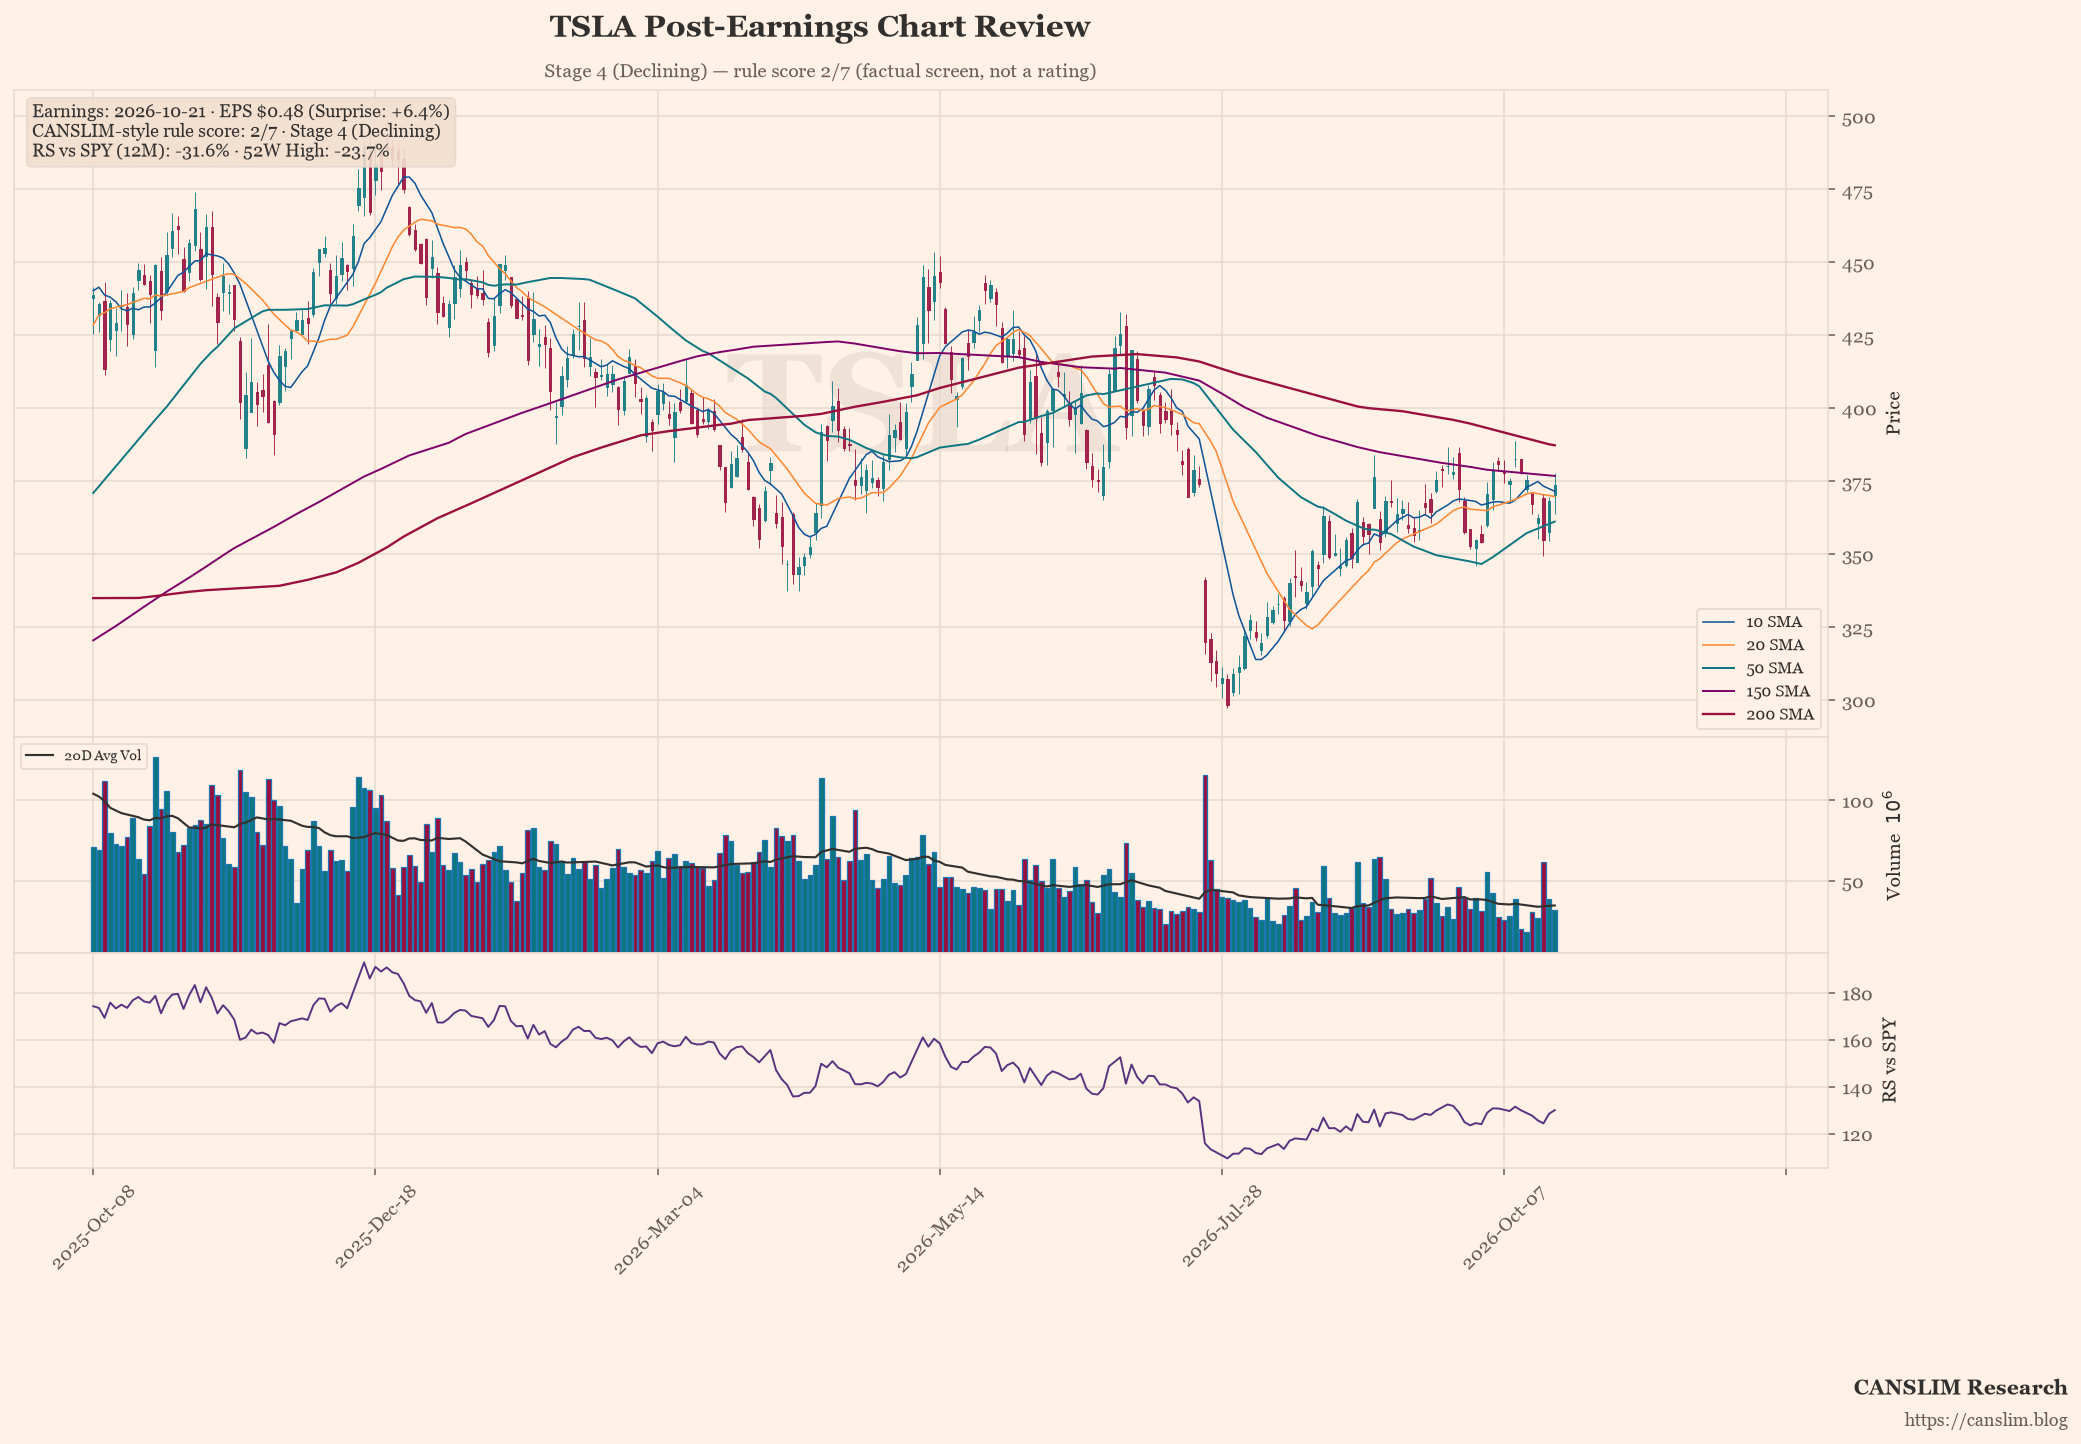Click the '200 SMA' legend entry
Image resolution: width=2081 pixels, height=1444 pixels.
click(1758, 714)
